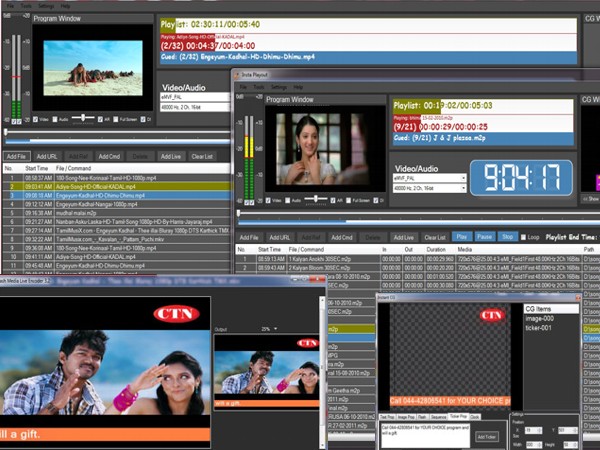Click seek bar handle in back playout window

coord(6,132)
